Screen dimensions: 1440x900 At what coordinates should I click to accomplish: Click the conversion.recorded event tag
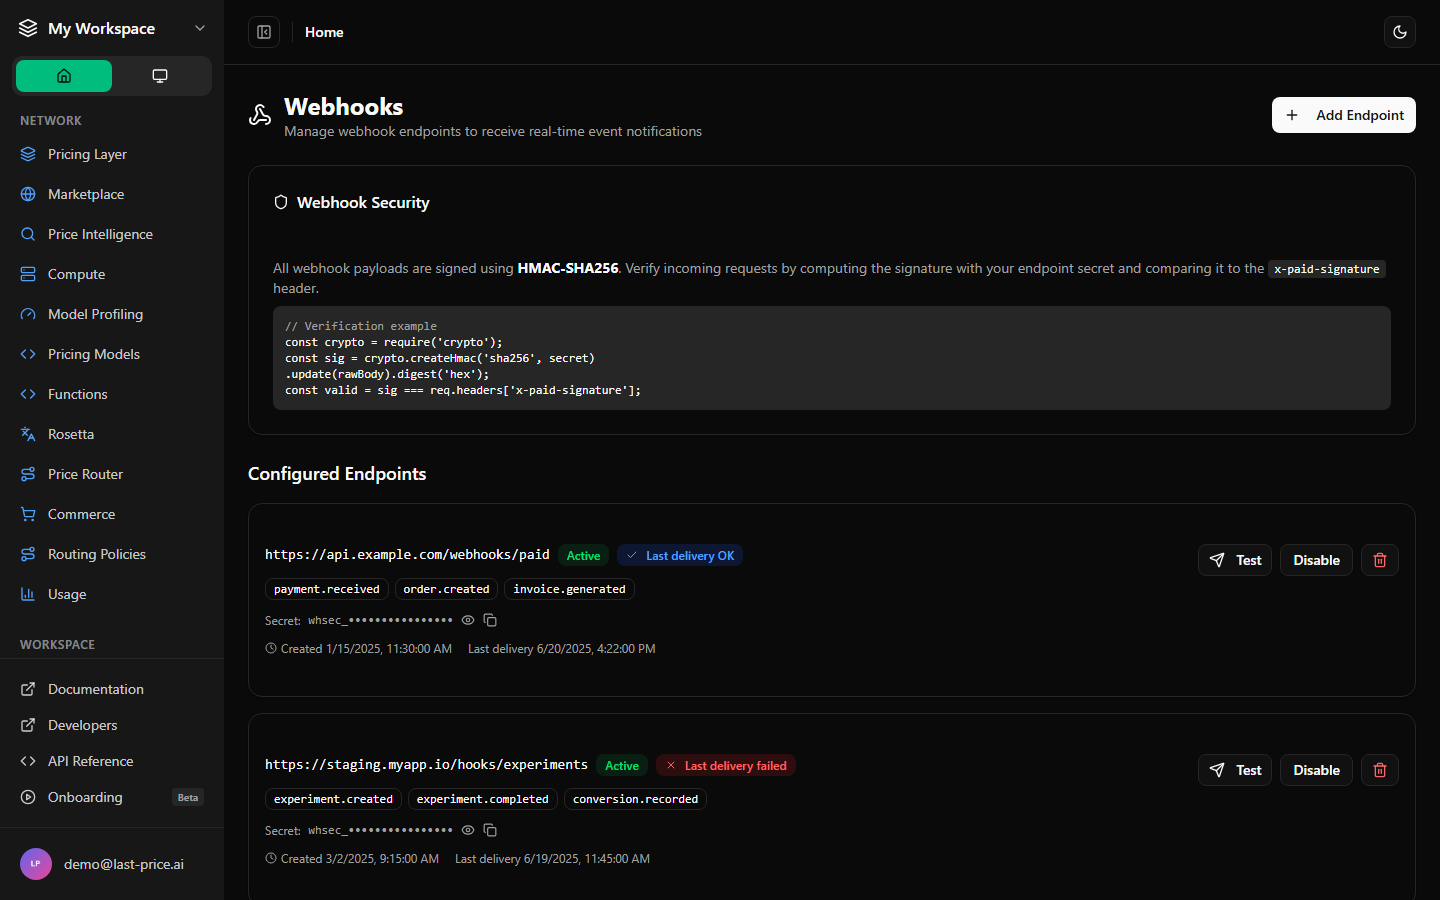(x=635, y=799)
